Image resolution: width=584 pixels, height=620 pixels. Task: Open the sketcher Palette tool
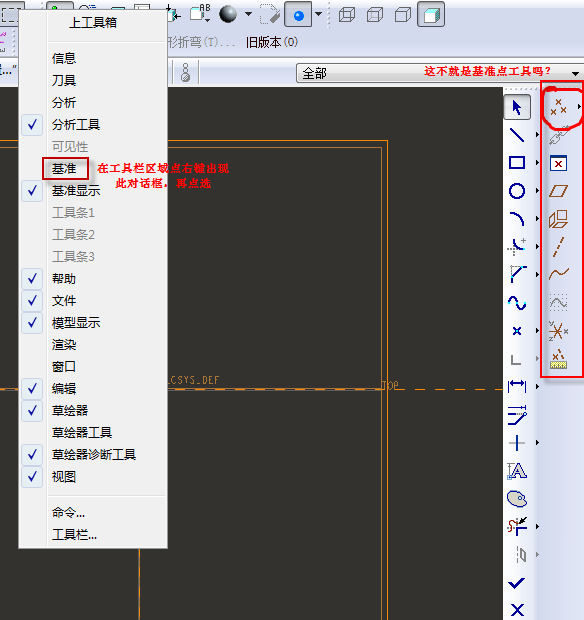tap(517, 499)
